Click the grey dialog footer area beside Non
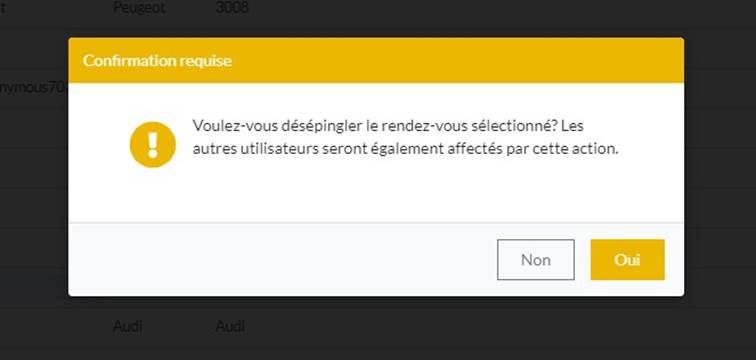 click(280, 260)
